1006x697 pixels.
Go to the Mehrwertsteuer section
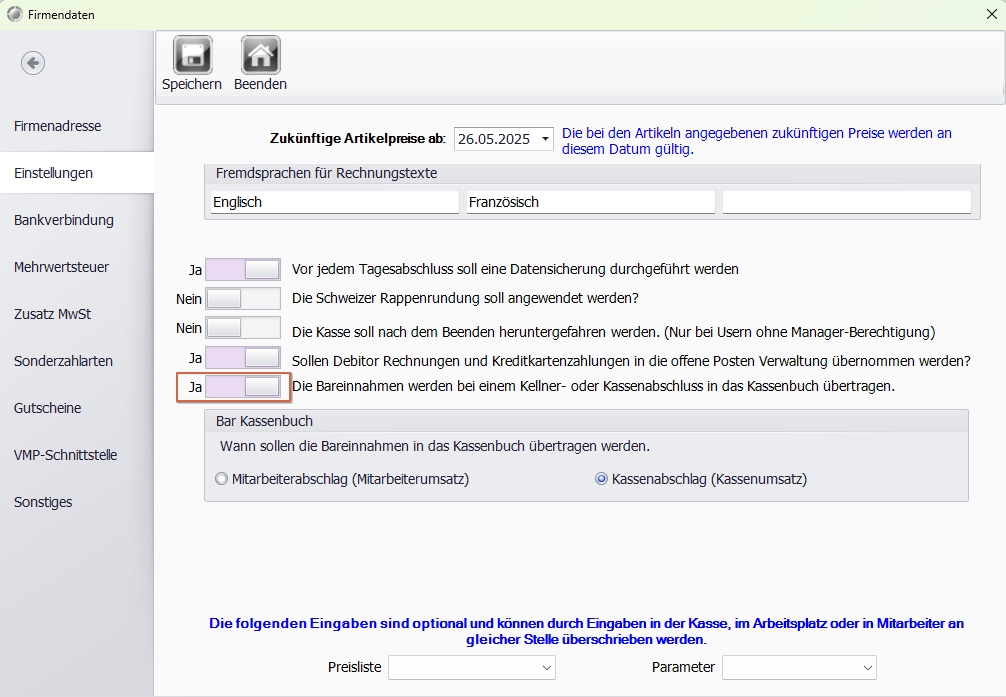click(x=62, y=267)
